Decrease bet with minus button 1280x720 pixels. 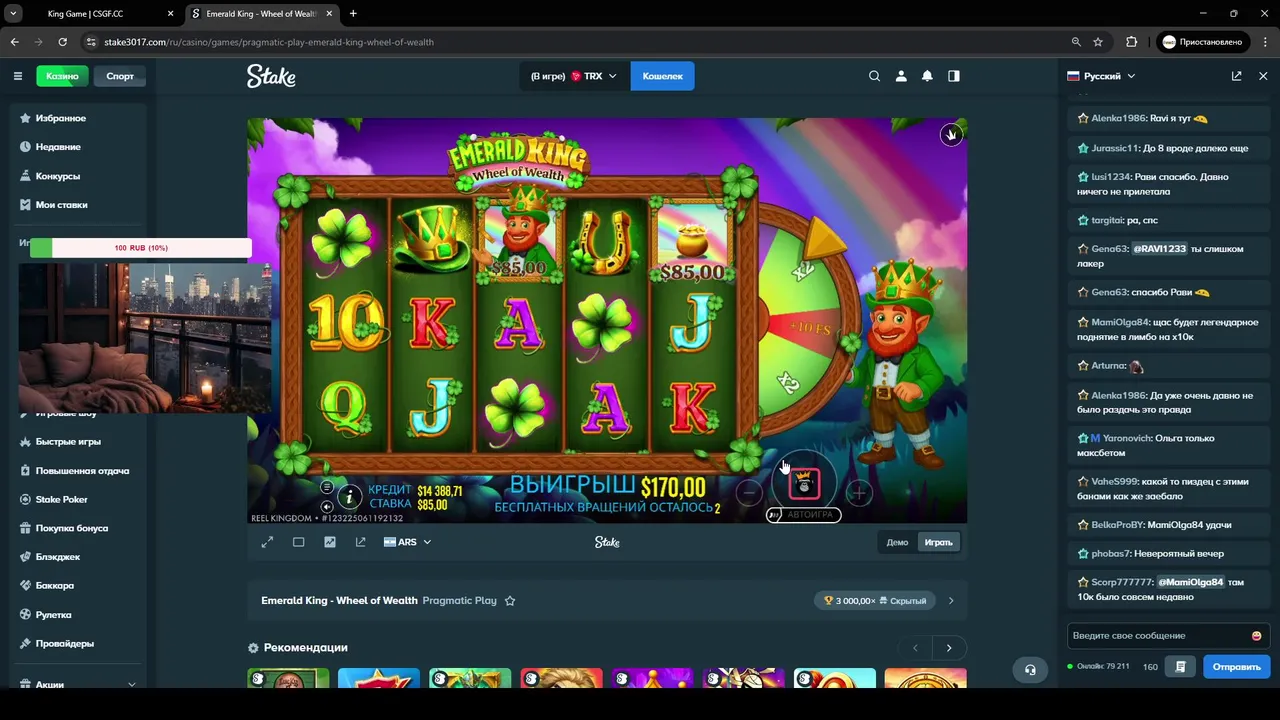[749, 492]
